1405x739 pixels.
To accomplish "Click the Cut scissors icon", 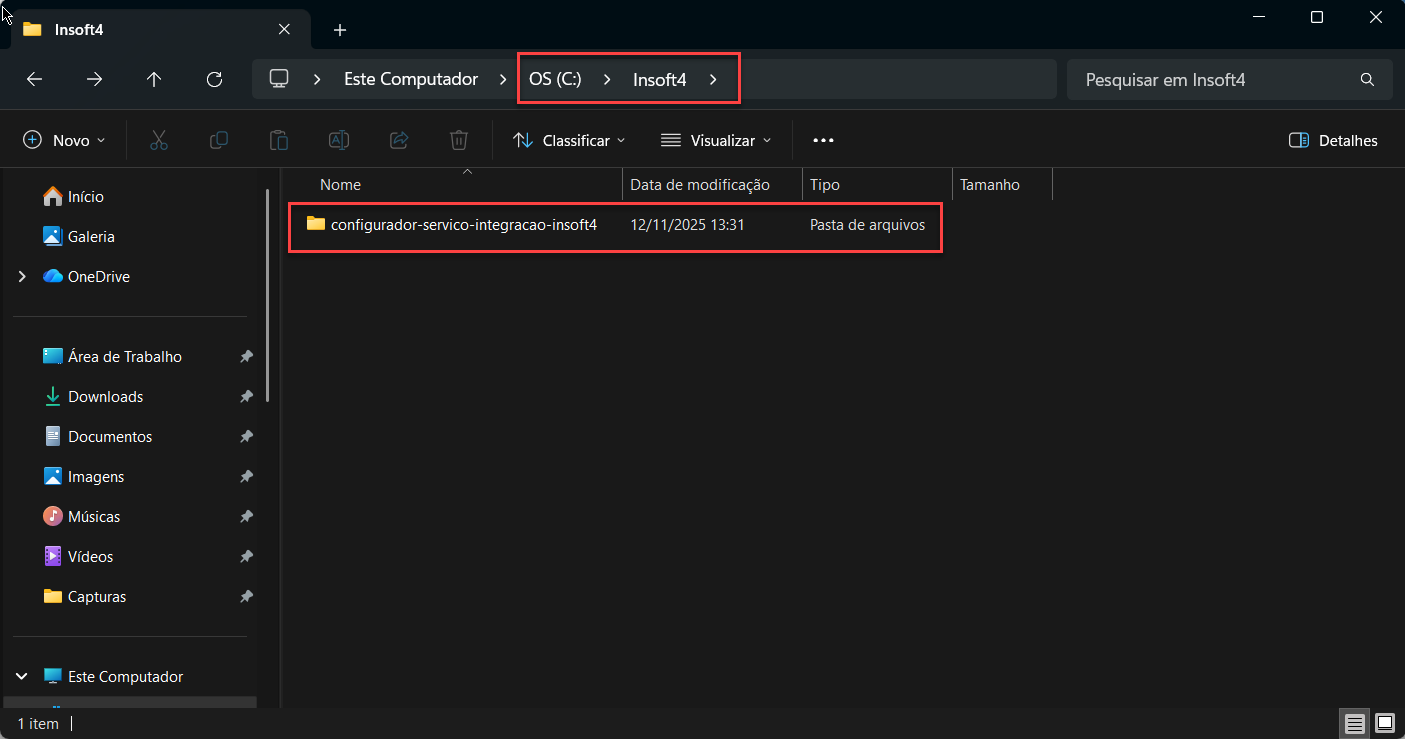I will coord(158,140).
